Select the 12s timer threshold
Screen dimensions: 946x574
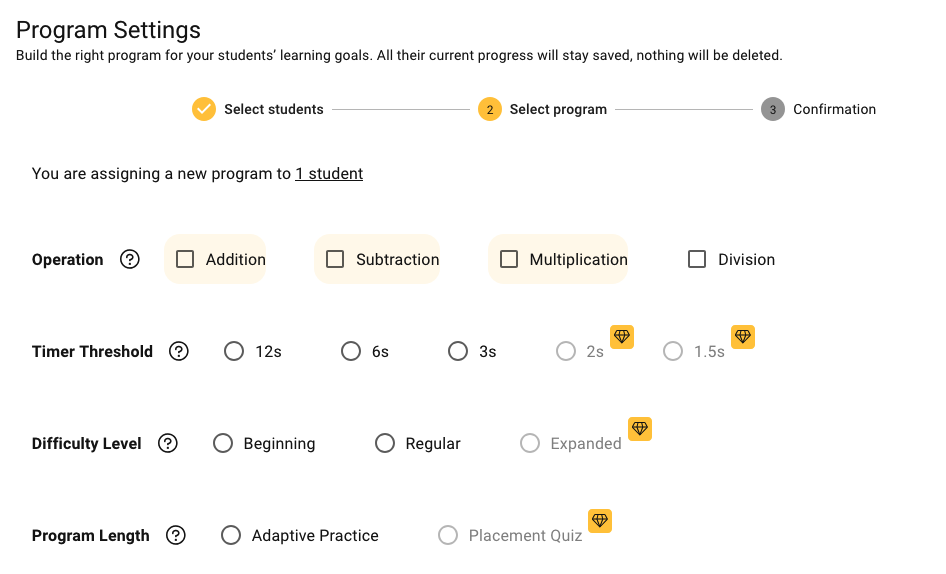234,351
